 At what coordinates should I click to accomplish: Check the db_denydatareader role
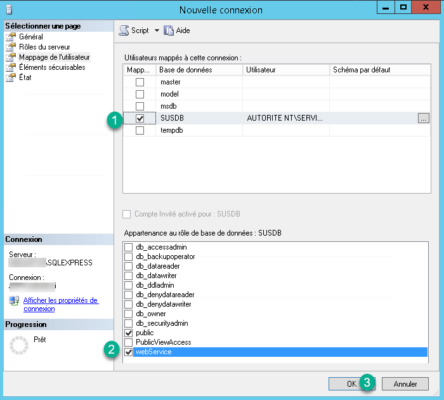pos(128,295)
